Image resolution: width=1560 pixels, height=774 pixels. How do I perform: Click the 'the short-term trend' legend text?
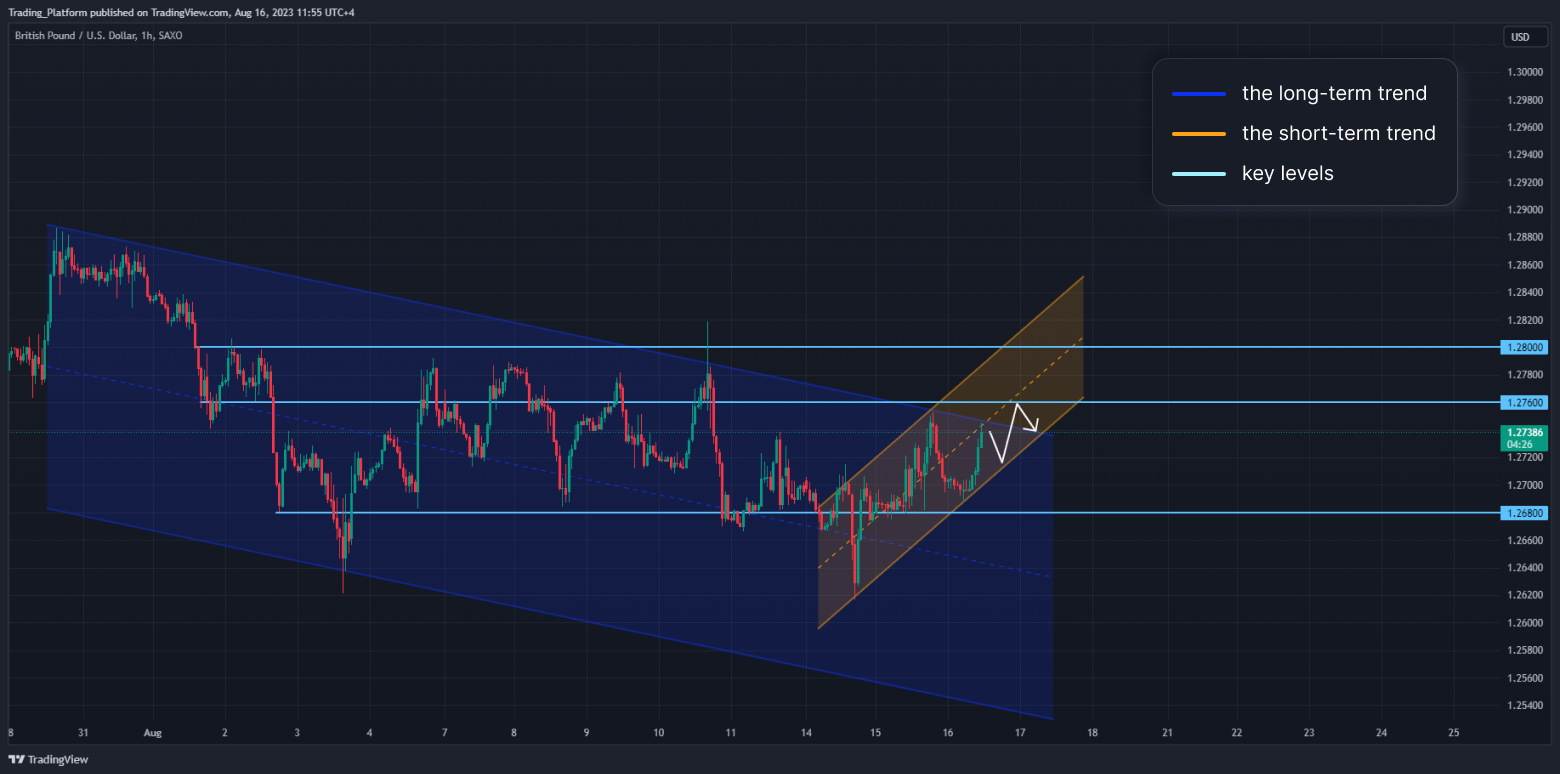[x=1339, y=133]
